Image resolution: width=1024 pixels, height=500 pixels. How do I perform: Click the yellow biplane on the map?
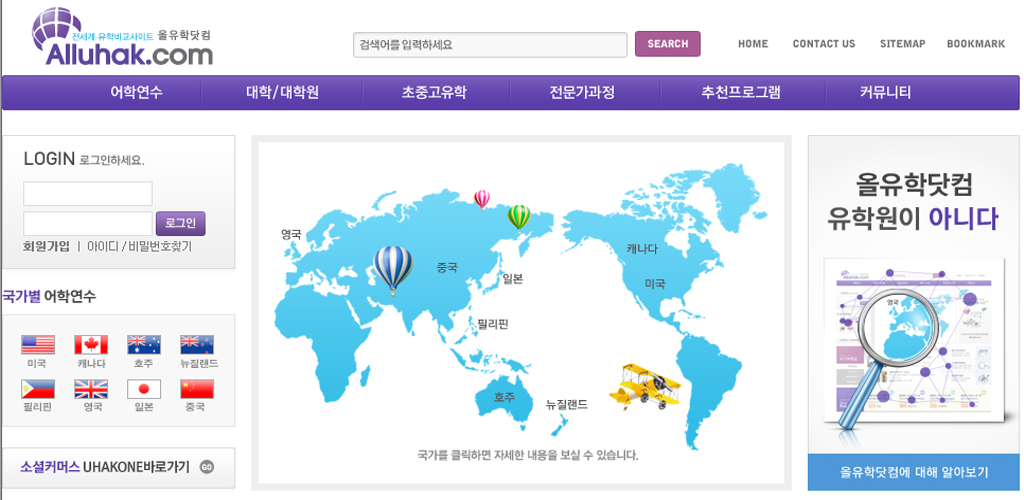tap(644, 386)
